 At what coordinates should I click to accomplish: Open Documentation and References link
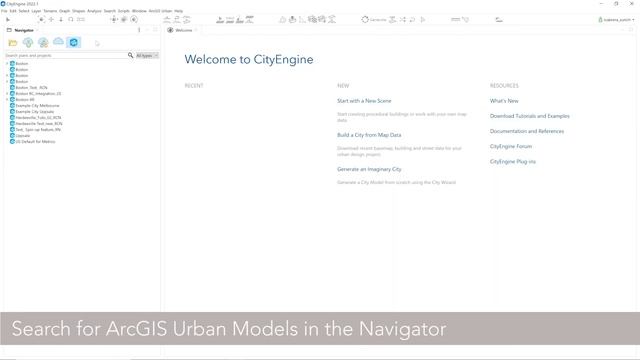tap(527, 131)
